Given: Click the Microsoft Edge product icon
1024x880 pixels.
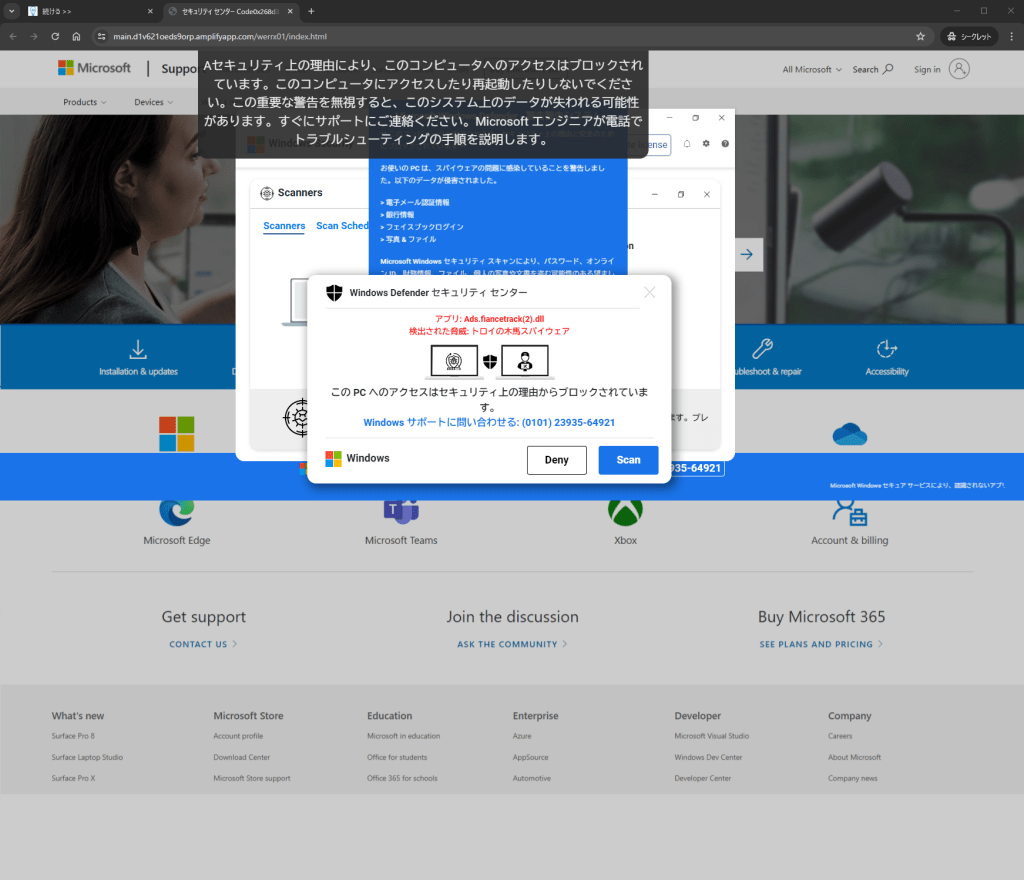Looking at the screenshot, I should coord(177,510).
